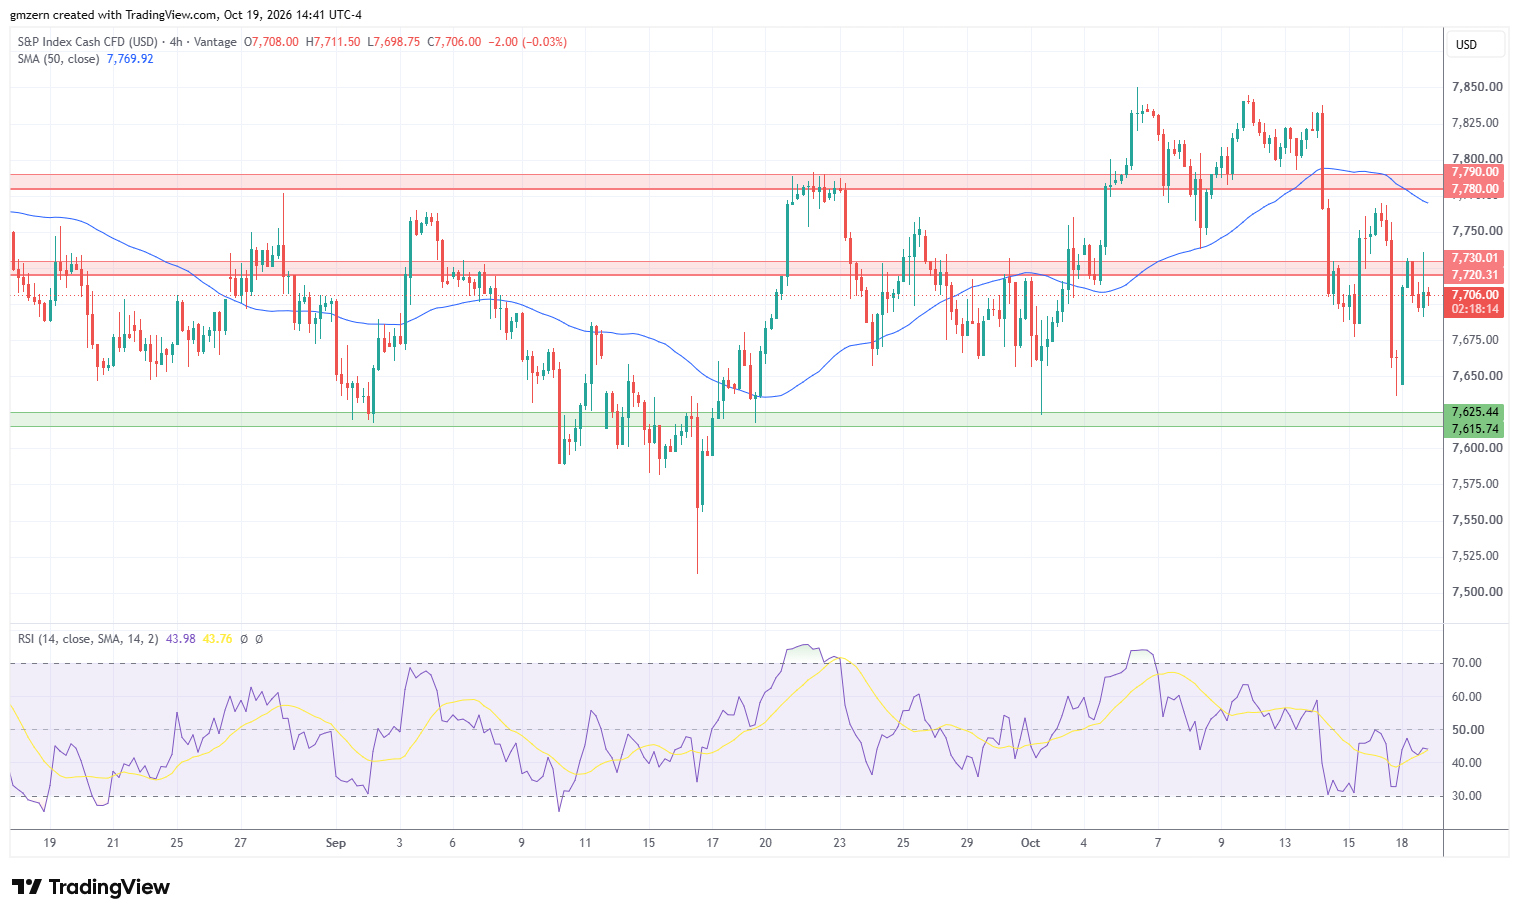This screenshot has width=1519, height=917.
Task: Click the low value L7,698.75
Action: [394, 42]
